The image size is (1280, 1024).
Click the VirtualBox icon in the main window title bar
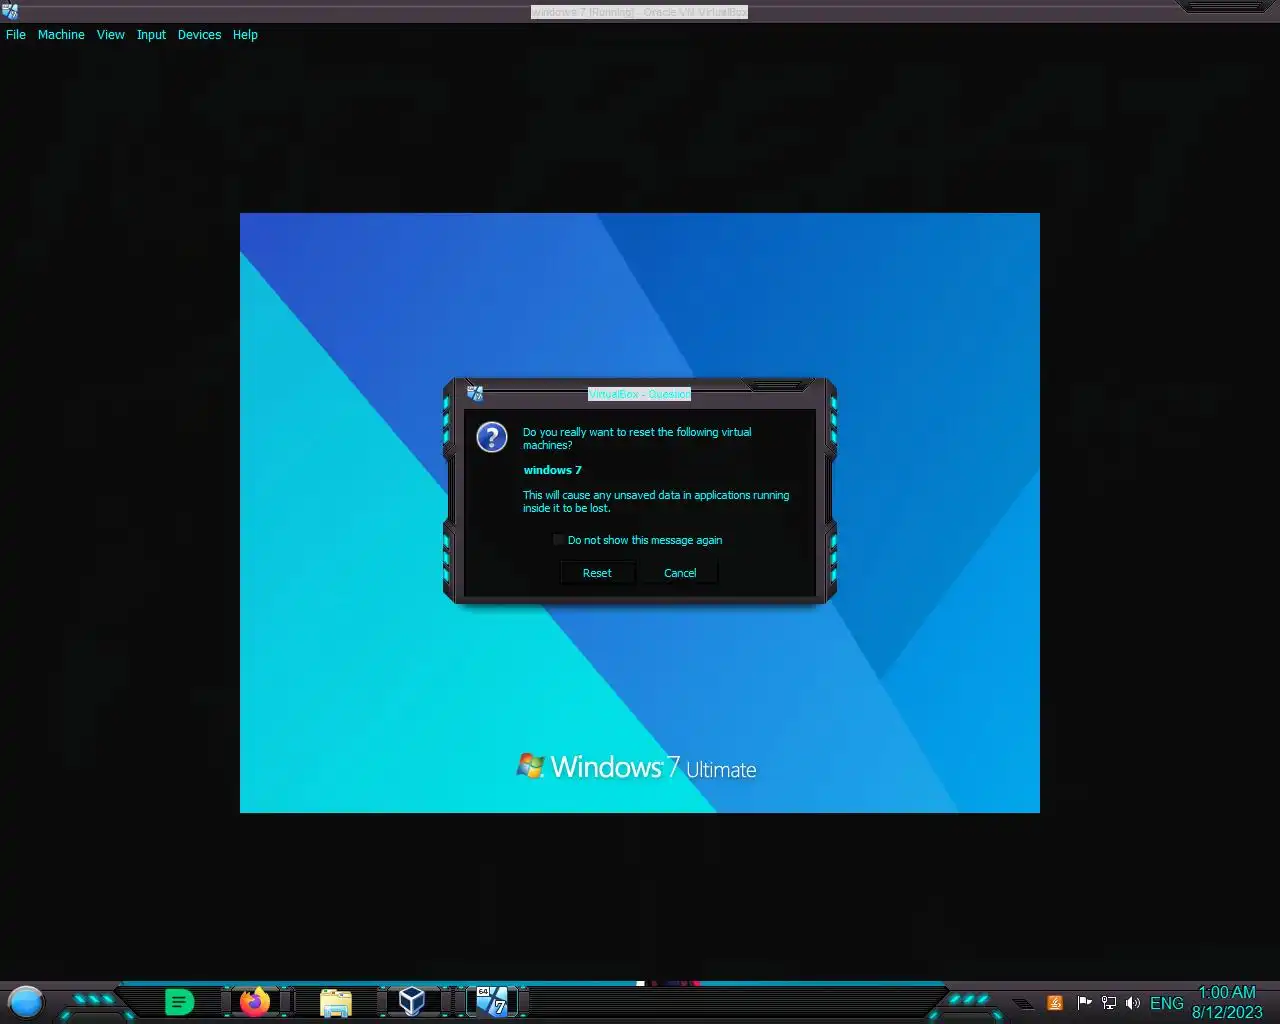[x=9, y=11]
